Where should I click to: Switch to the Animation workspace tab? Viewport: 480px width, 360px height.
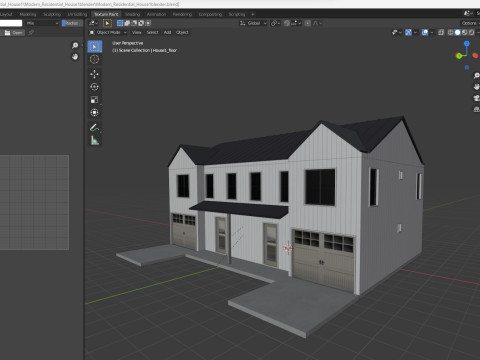(156, 14)
